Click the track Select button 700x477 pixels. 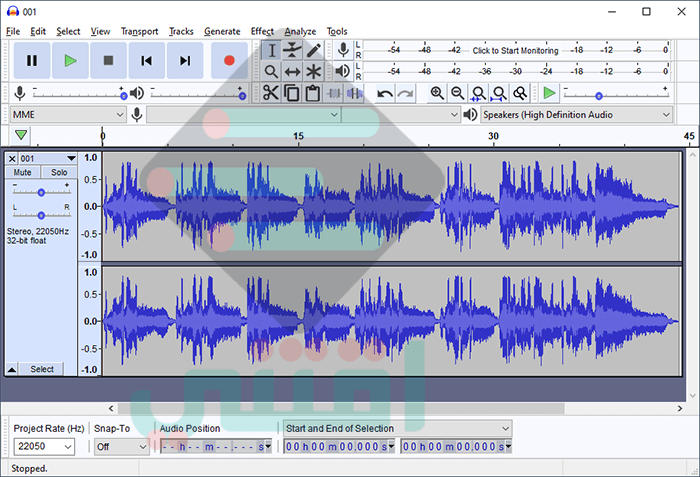42,369
